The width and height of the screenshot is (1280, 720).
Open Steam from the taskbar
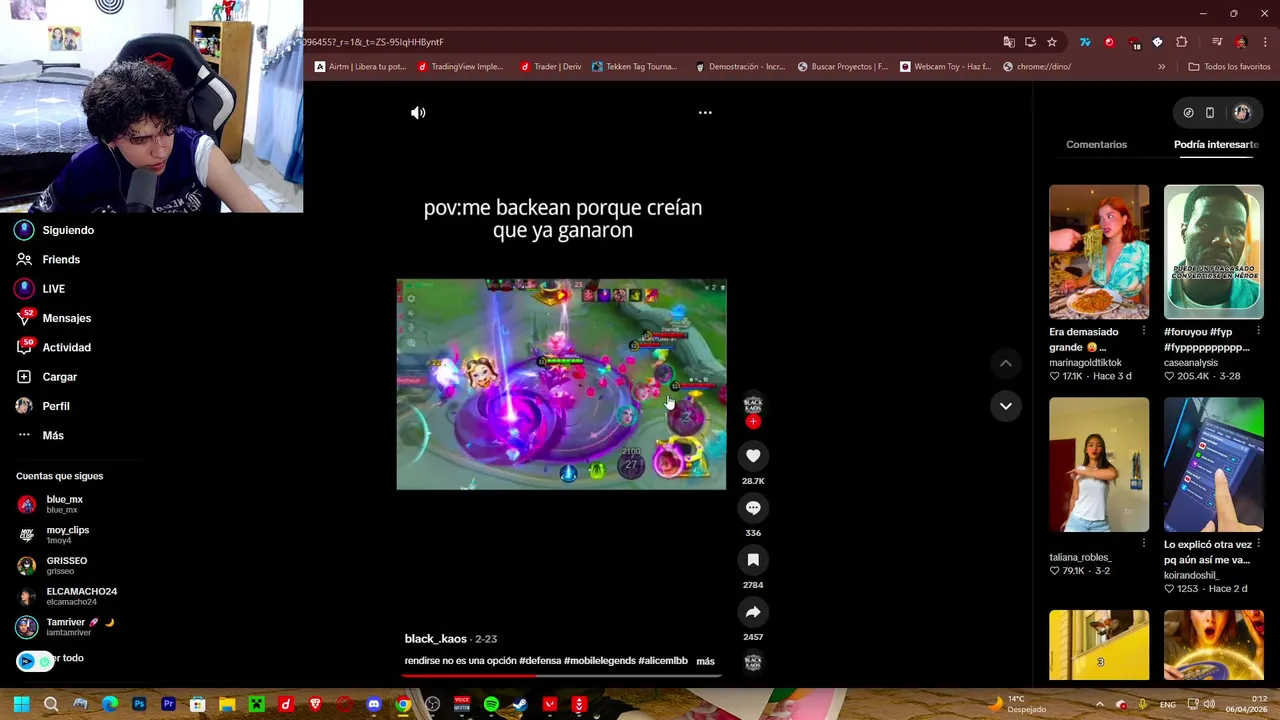(520, 705)
